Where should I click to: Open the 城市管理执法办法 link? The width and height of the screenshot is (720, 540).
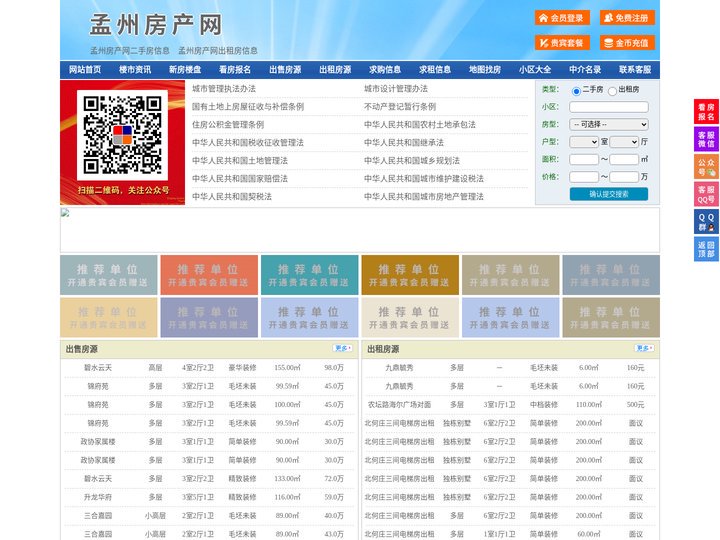click(x=224, y=89)
